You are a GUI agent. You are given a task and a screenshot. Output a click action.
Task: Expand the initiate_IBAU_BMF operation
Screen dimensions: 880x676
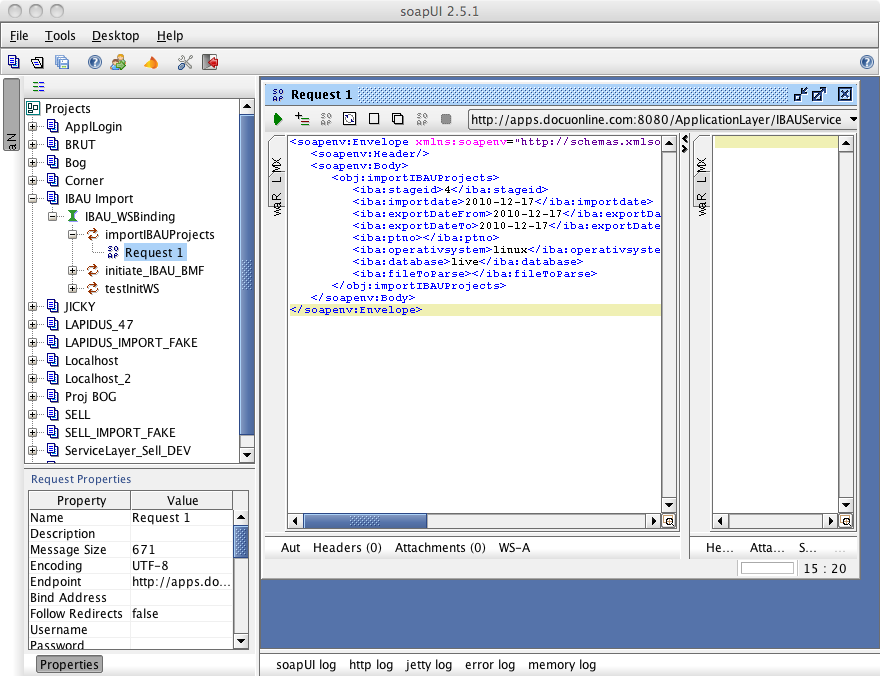click(73, 271)
